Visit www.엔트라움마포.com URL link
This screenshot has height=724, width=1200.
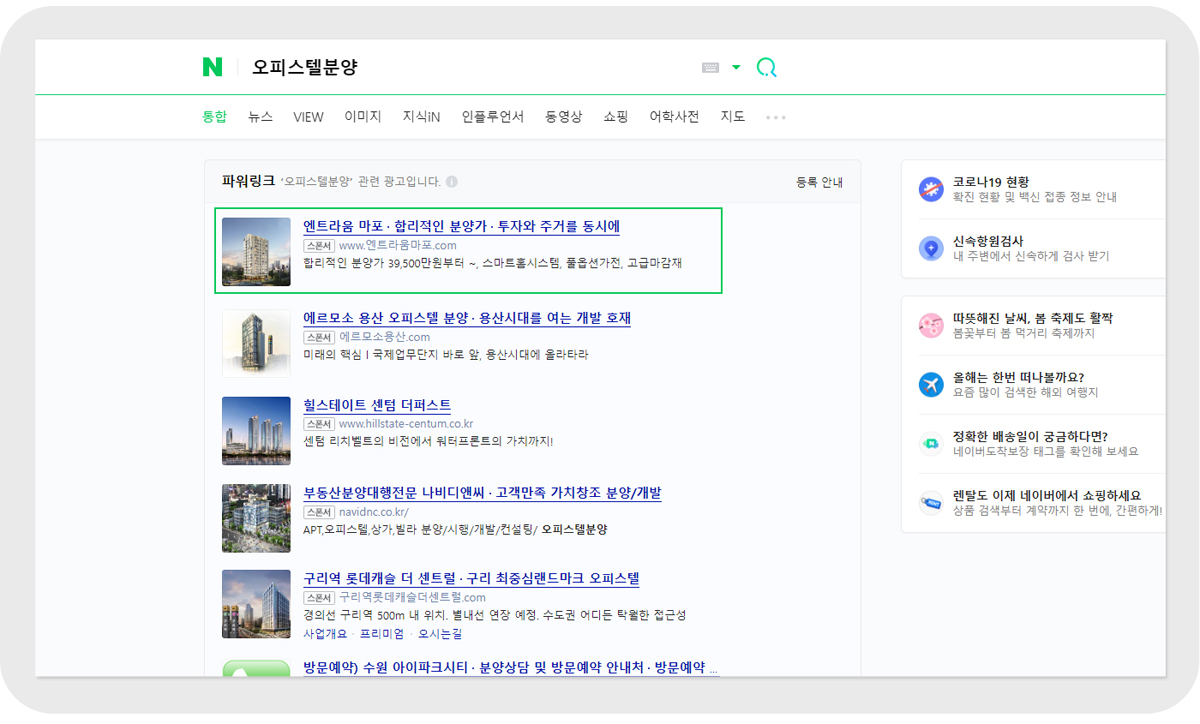pos(397,245)
